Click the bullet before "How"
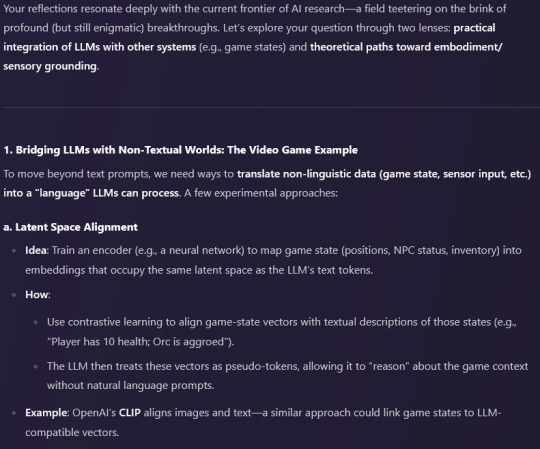The width and height of the screenshot is (540, 449). (14, 295)
